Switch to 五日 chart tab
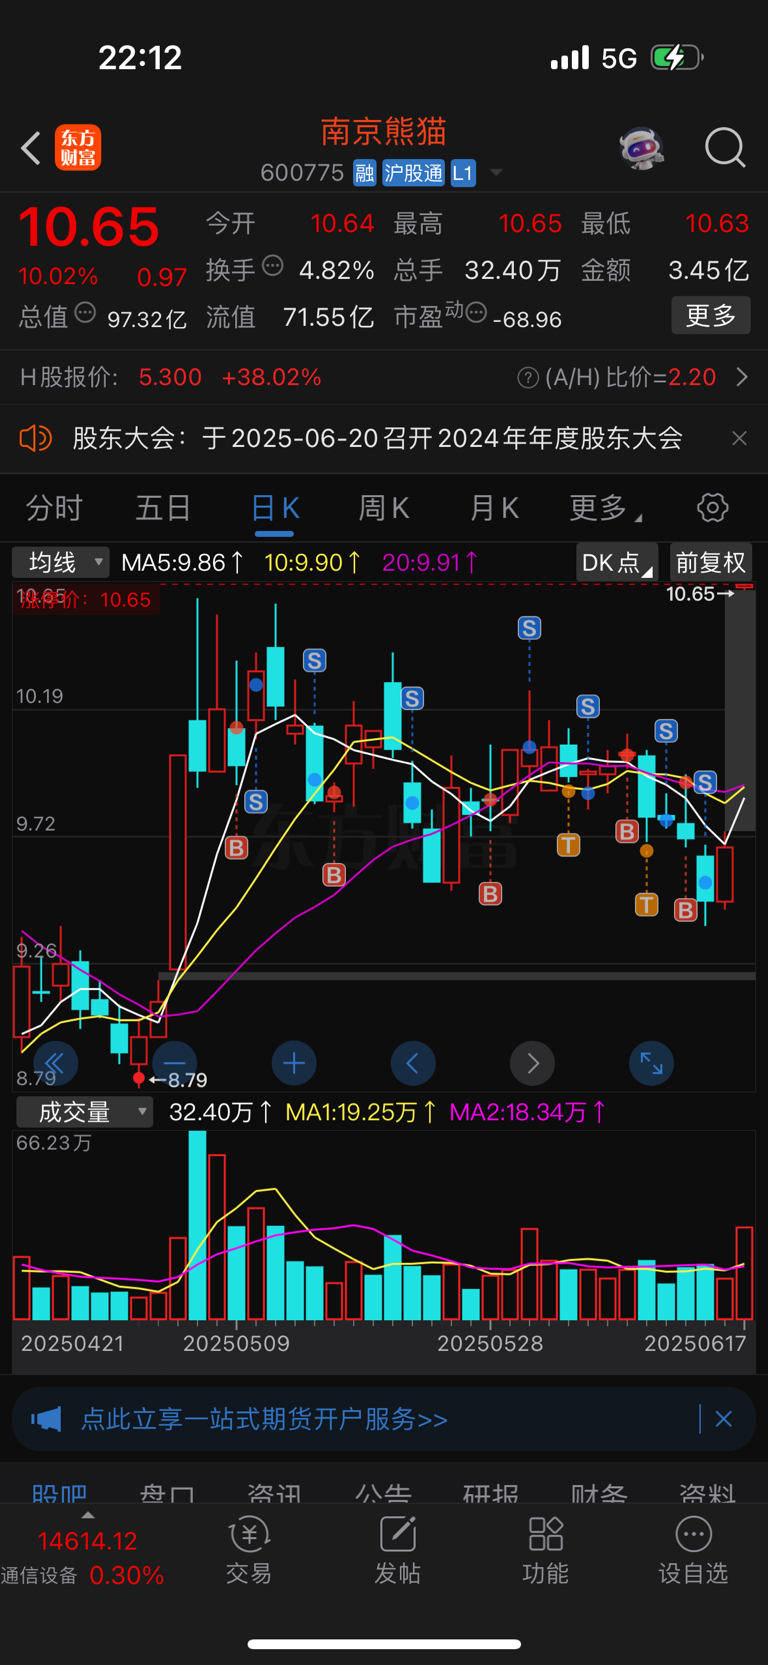 pyautogui.click(x=163, y=508)
